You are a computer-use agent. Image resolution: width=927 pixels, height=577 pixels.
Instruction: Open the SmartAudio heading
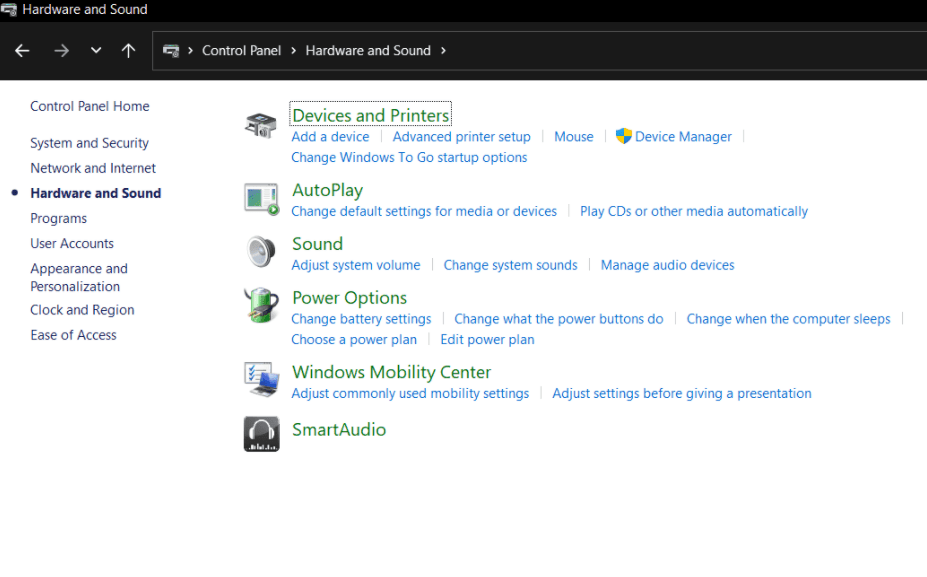tap(339, 429)
